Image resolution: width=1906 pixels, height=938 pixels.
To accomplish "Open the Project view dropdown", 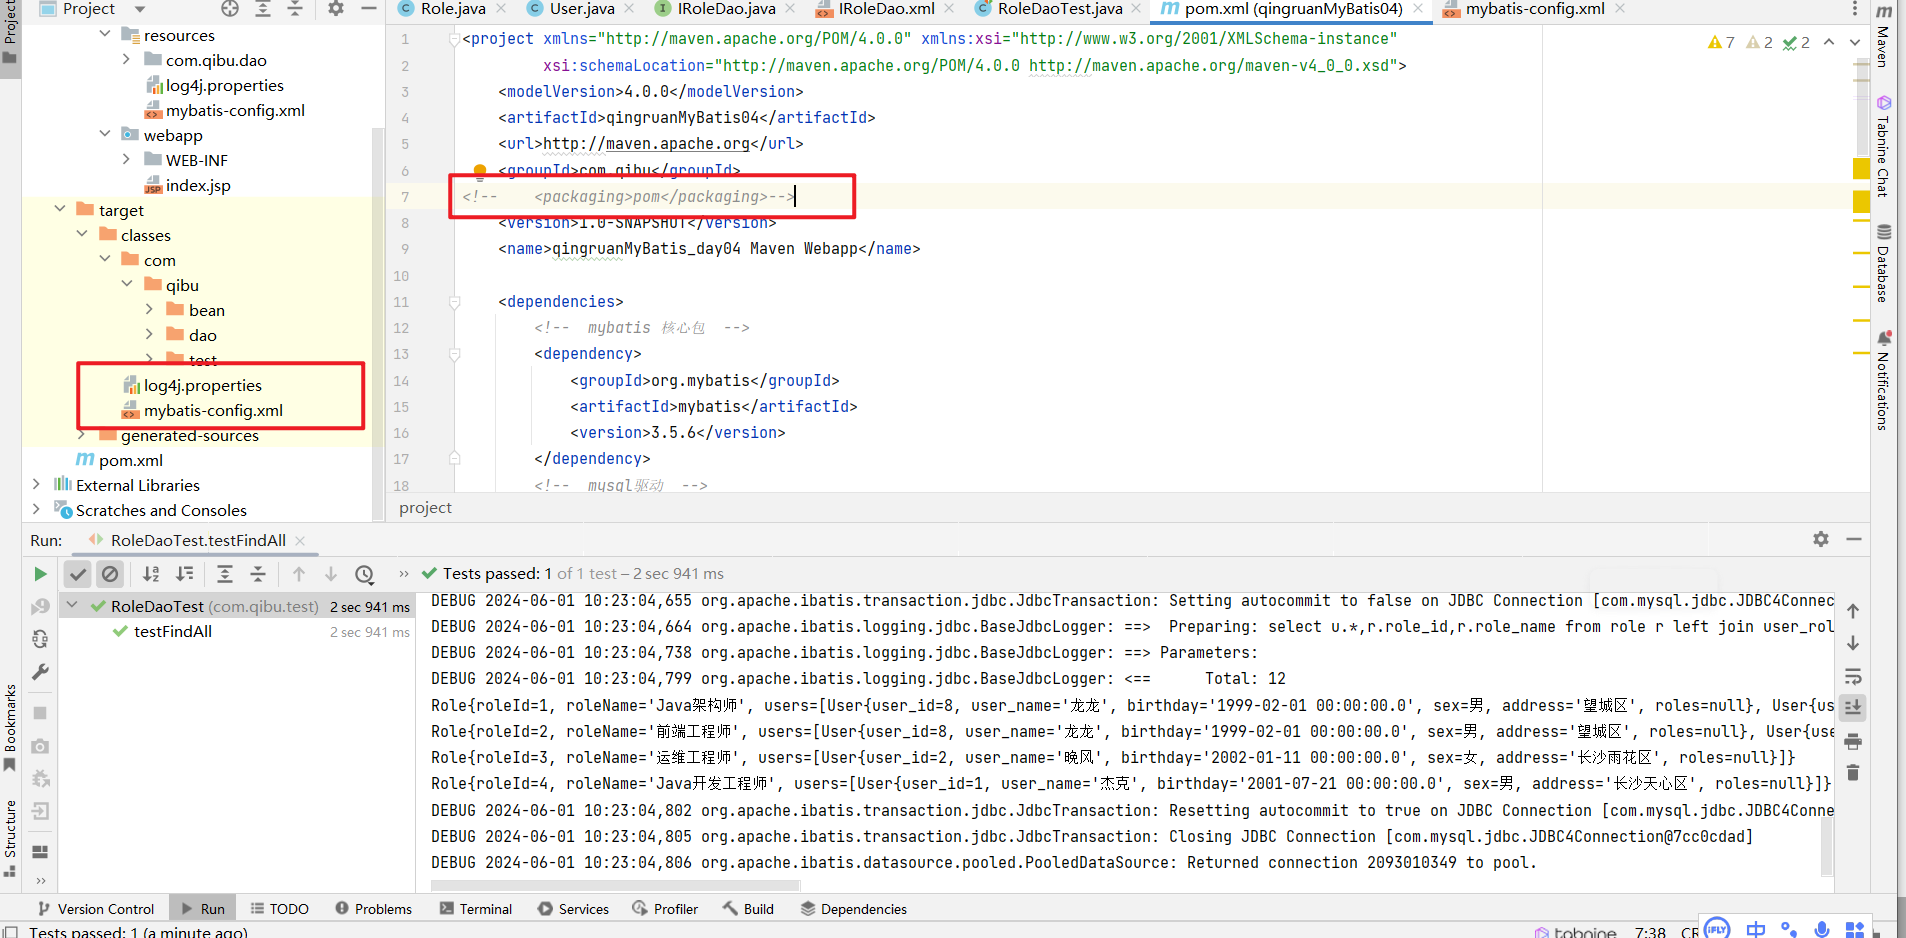I will click(x=93, y=9).
